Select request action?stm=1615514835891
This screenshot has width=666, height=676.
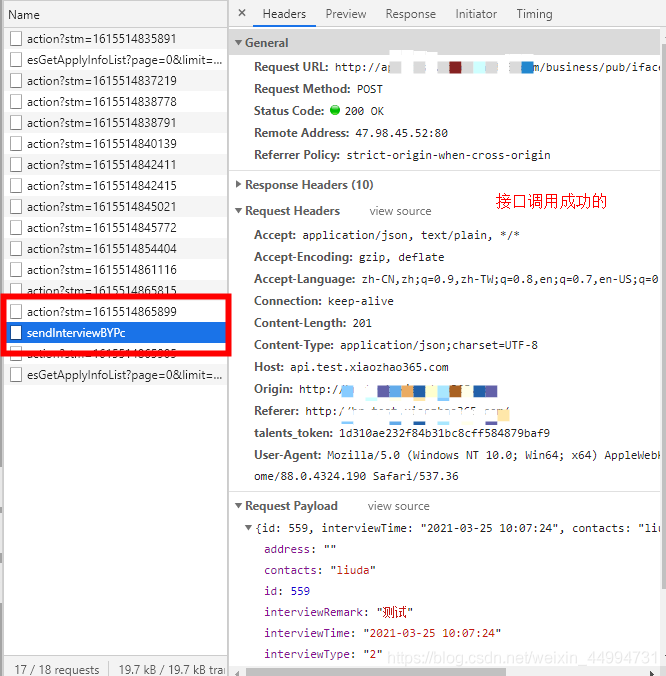coord(116,39)
